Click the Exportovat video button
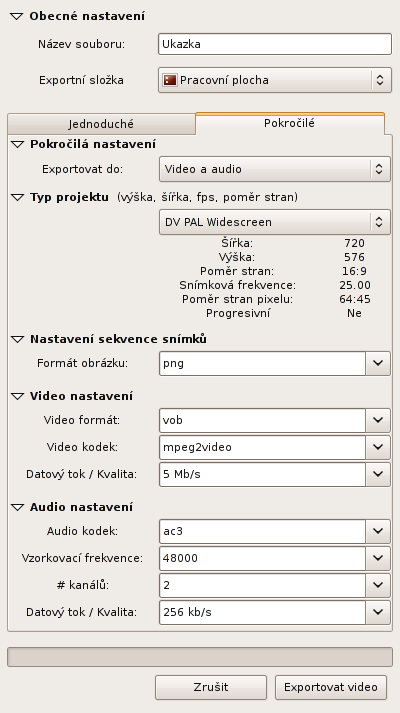This screenshot has width=400, height=713. point(331,687)
